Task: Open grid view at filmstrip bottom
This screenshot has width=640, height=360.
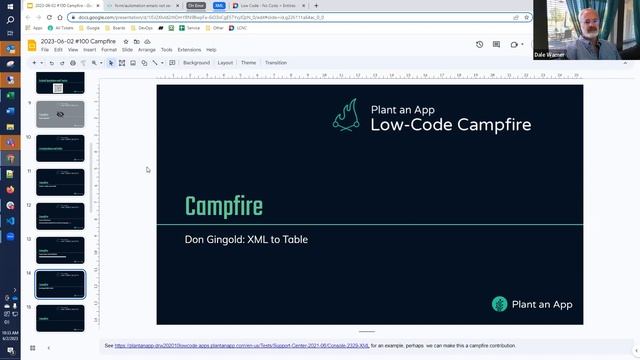Action: click(33, 348)
